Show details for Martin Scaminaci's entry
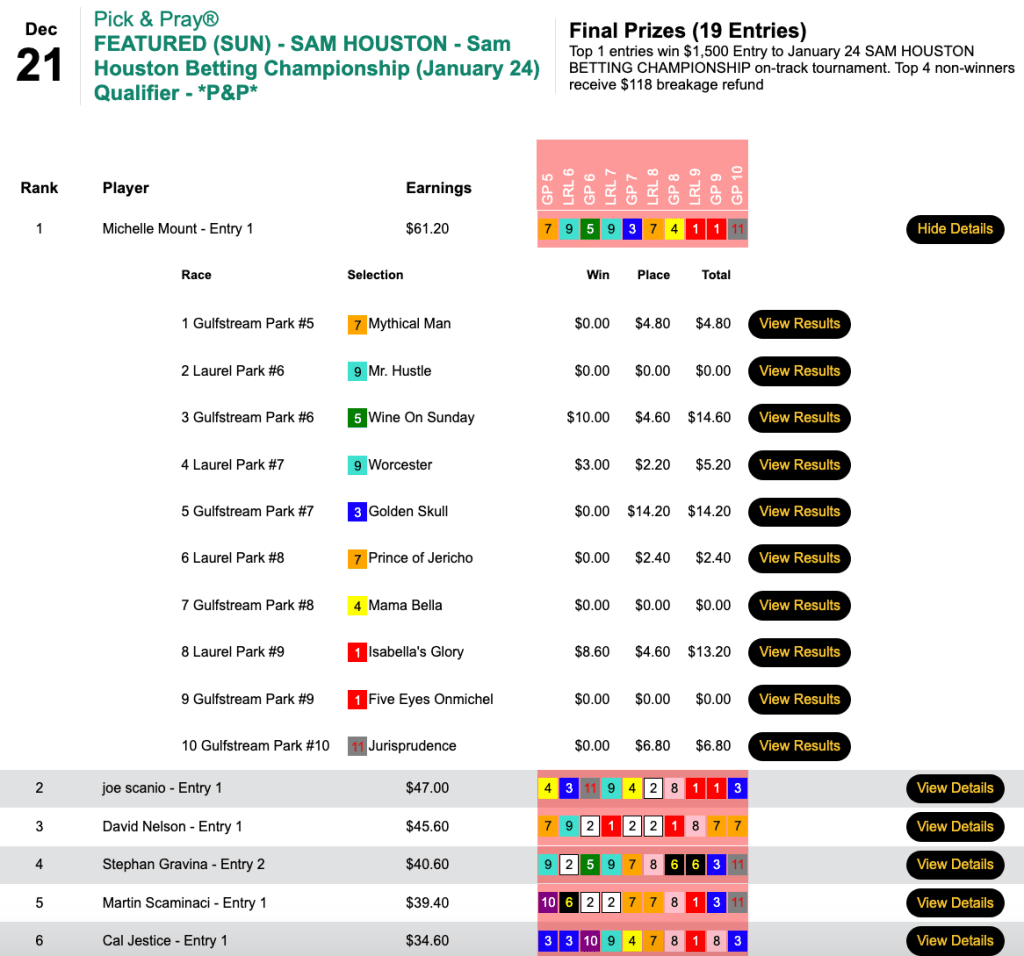Viewport: 1024px width, 956px height. point(954,902)
